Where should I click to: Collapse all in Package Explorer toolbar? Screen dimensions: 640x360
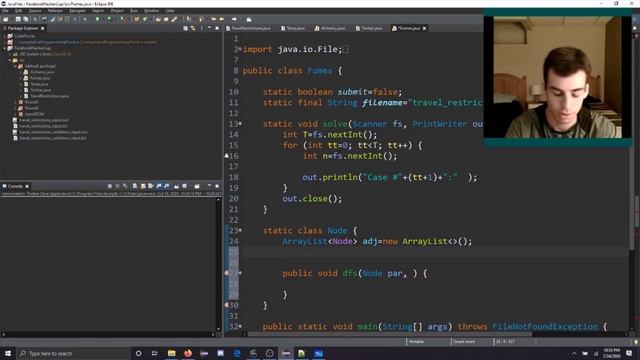click(185, 28)
